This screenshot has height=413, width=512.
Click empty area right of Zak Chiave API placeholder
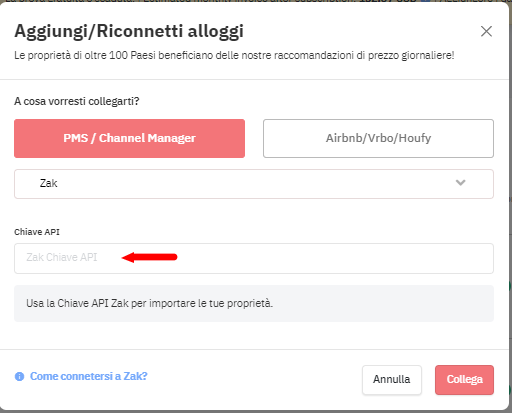[x=333, y=258]
